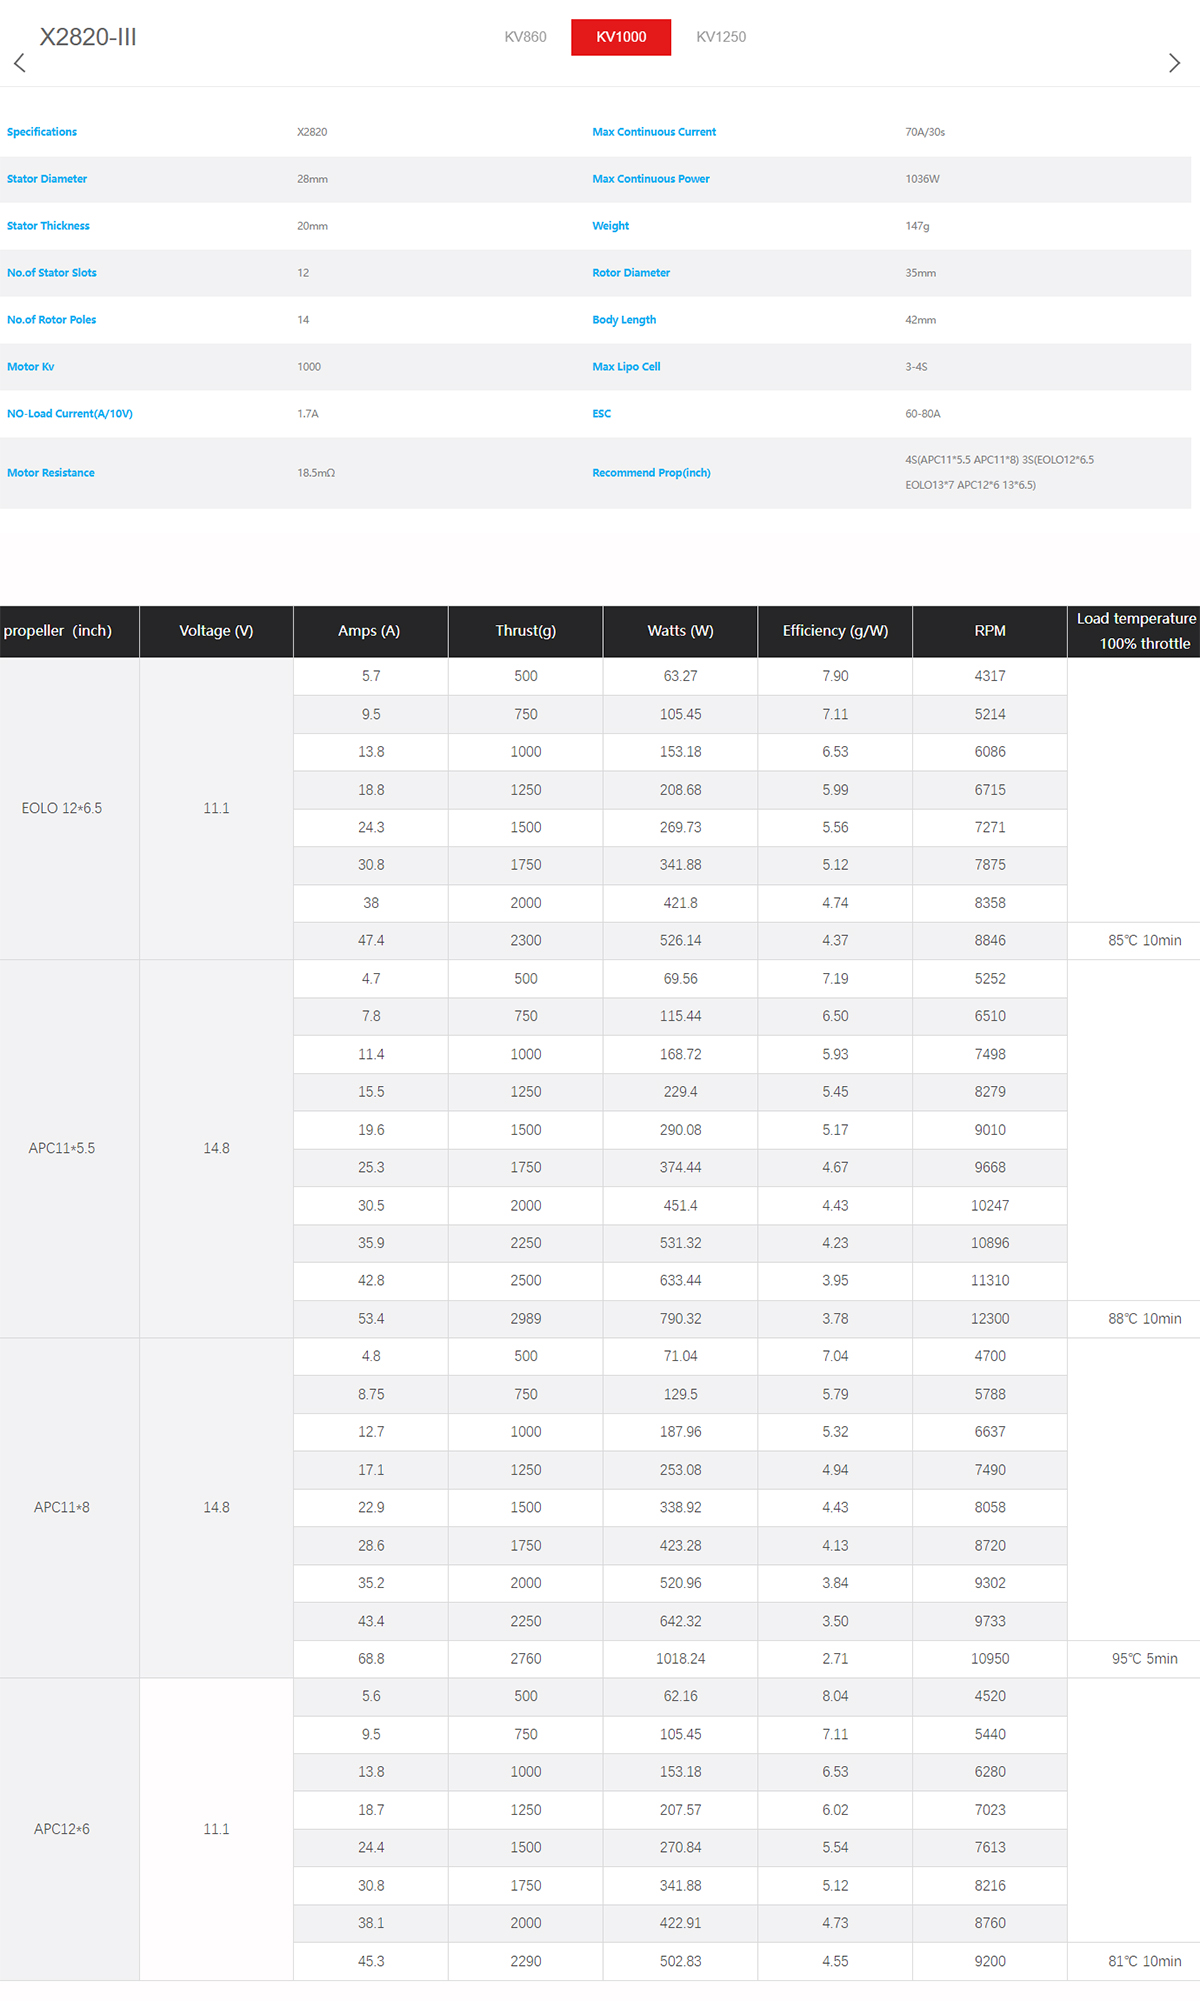Switch to the KV860 tab
The width and height of the screenshot is (1200, 2001).
click(525, 37)
